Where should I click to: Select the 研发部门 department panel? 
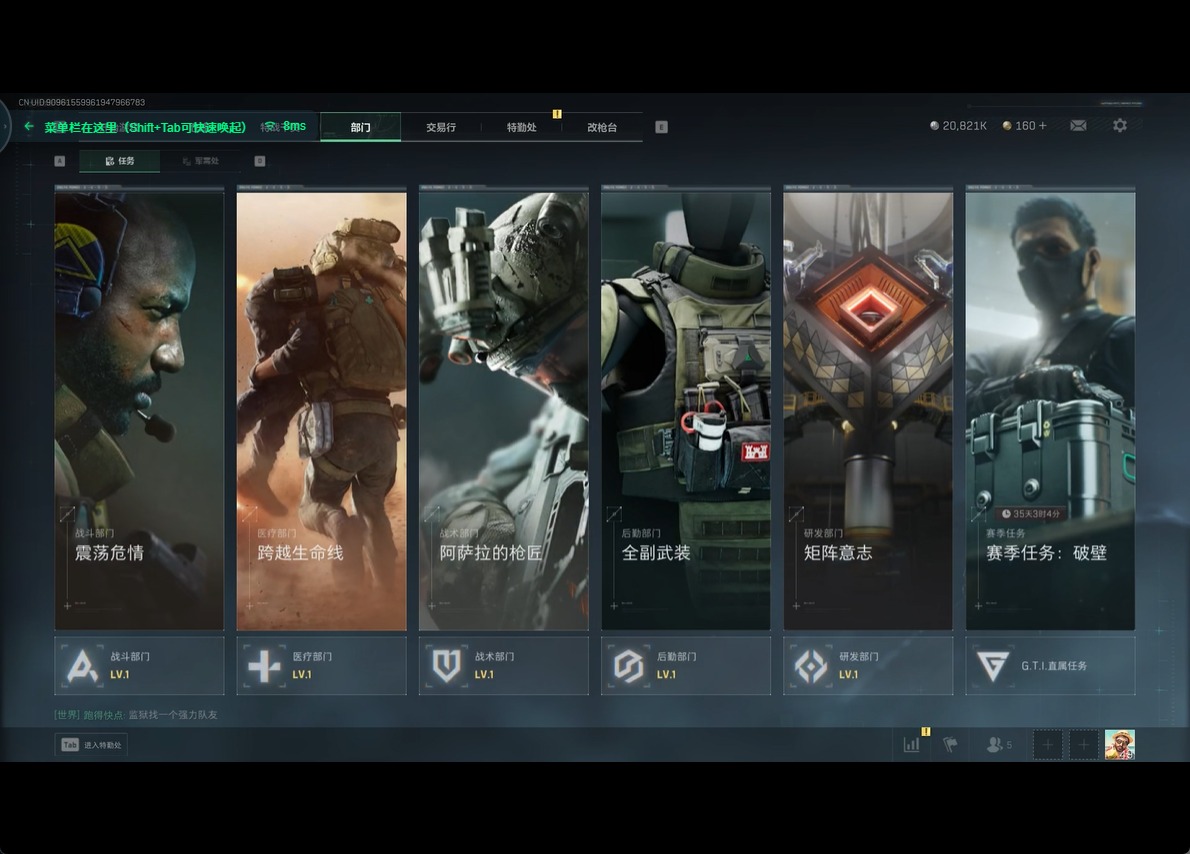point(868,666)
